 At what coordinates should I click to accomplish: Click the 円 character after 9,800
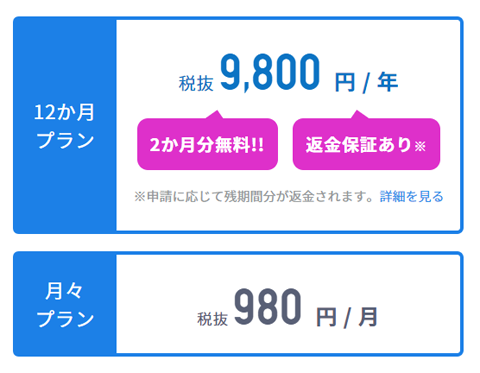pos(345,82)
